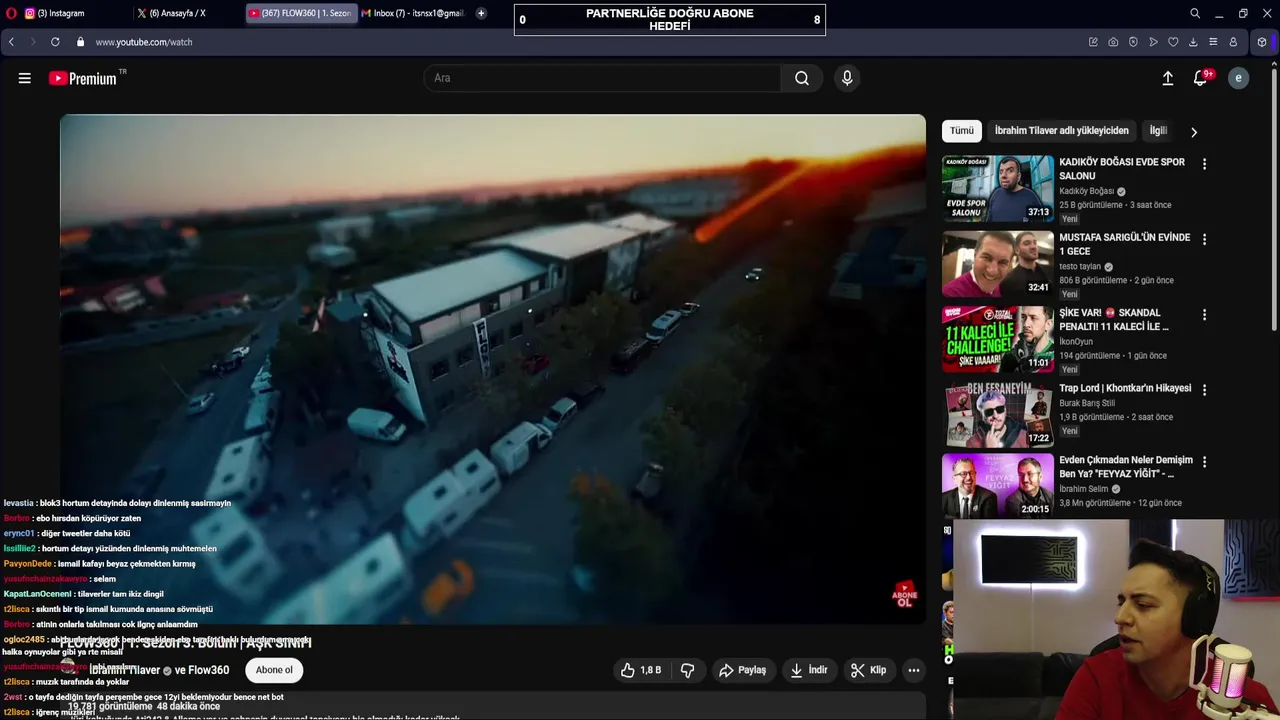Open browser downloads panel
The height and width of the screenshot is (720, 1280).
click(1193, 42)
